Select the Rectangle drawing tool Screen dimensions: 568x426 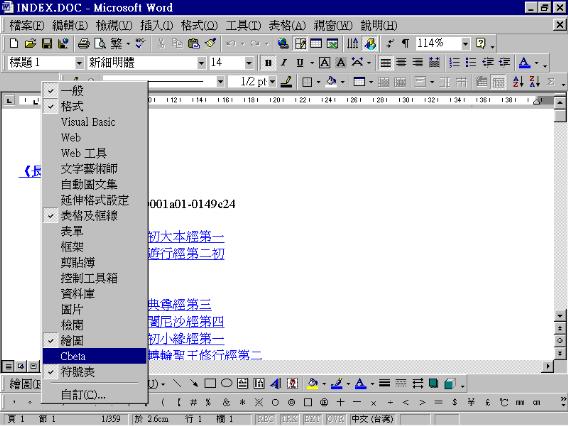(x=210, y=384)
